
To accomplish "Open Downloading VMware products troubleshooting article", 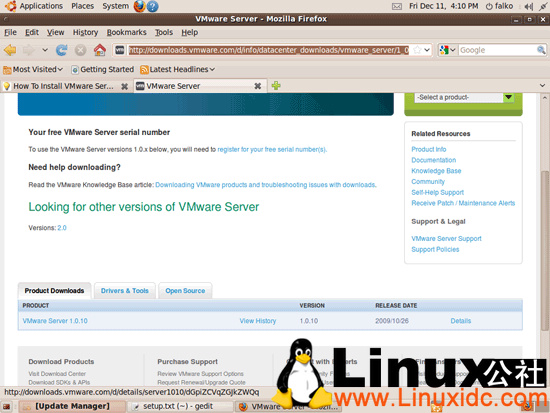I will (266, 185).
